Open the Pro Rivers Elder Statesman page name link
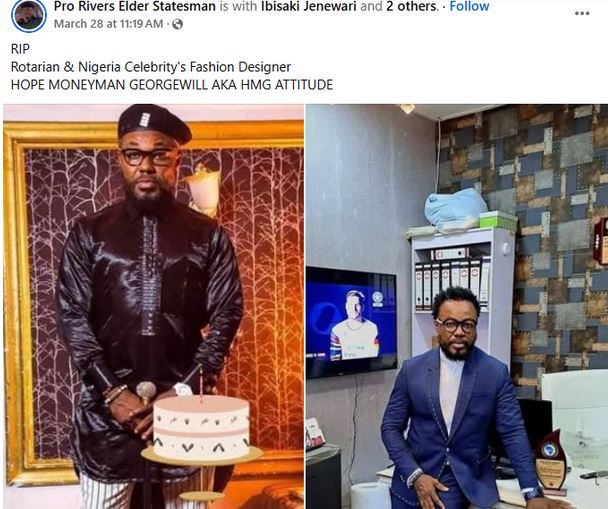Image resolution: width=608 pixels, height=509 pixels. [135, 6]
